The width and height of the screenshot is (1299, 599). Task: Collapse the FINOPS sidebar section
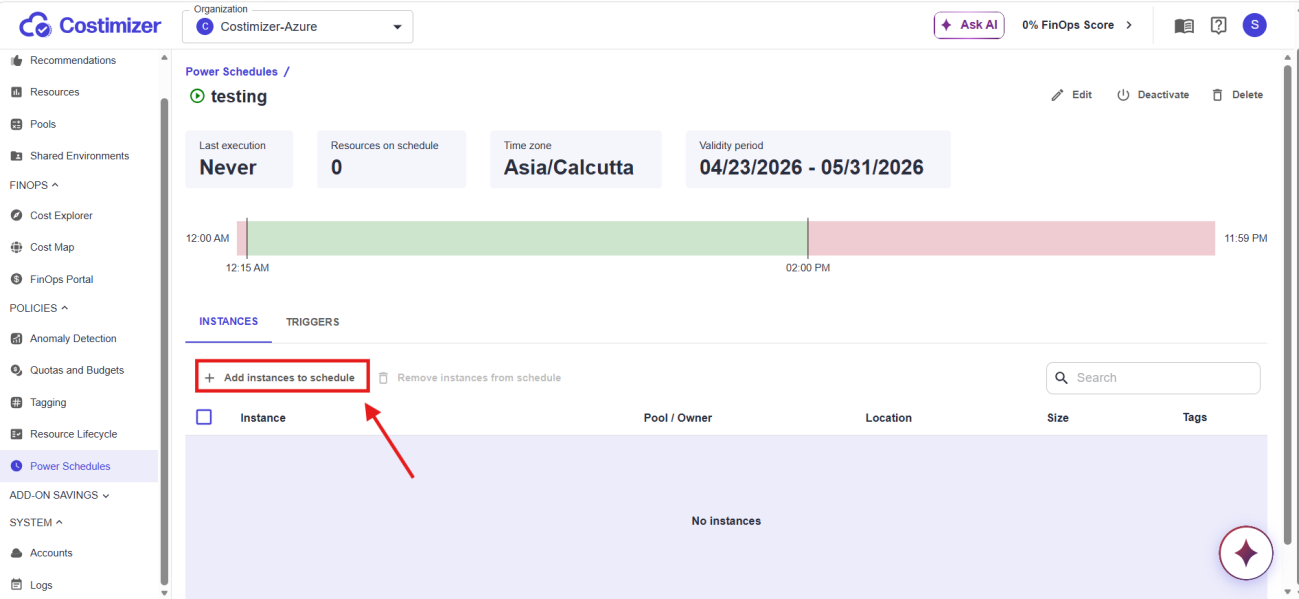click(x=35, y=185)
